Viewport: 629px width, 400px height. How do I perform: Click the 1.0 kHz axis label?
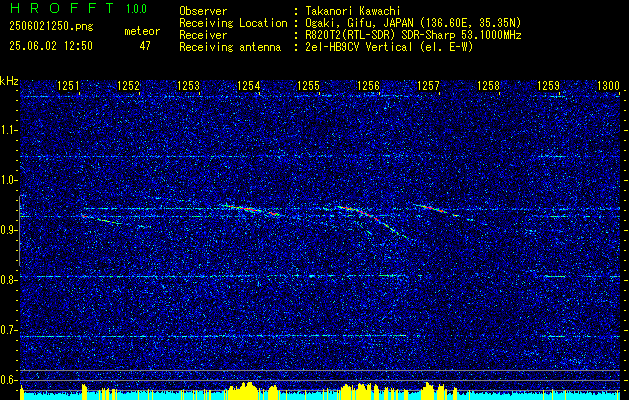(x=9, y=181)
